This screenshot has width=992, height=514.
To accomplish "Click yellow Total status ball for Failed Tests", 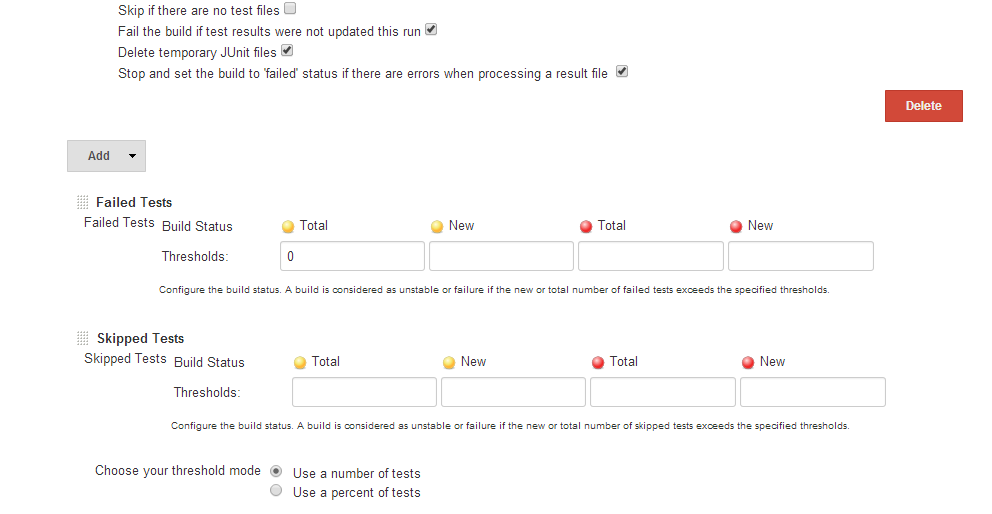I will [288, 226].
